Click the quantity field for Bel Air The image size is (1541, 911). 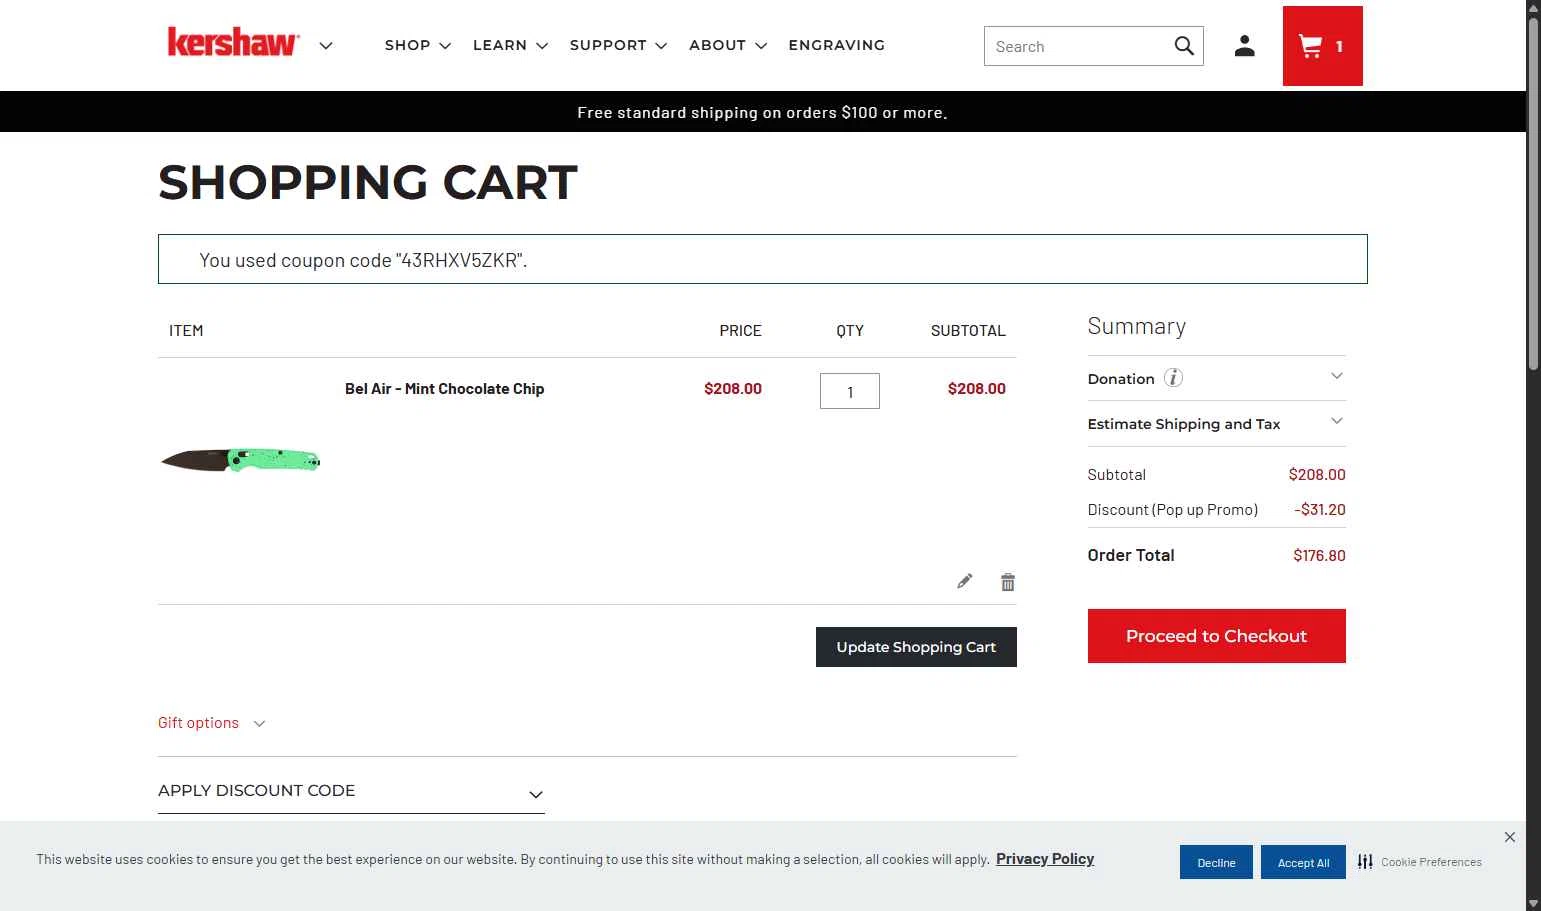[x=850, y=391]
